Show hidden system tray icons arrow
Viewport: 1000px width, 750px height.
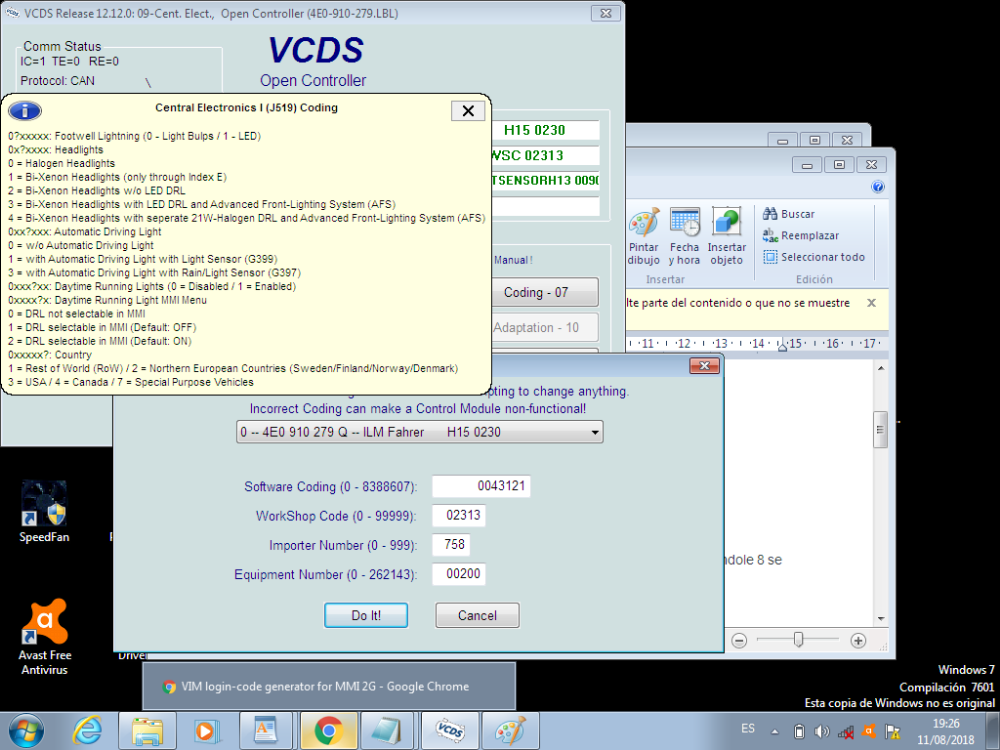click(776, 731)
